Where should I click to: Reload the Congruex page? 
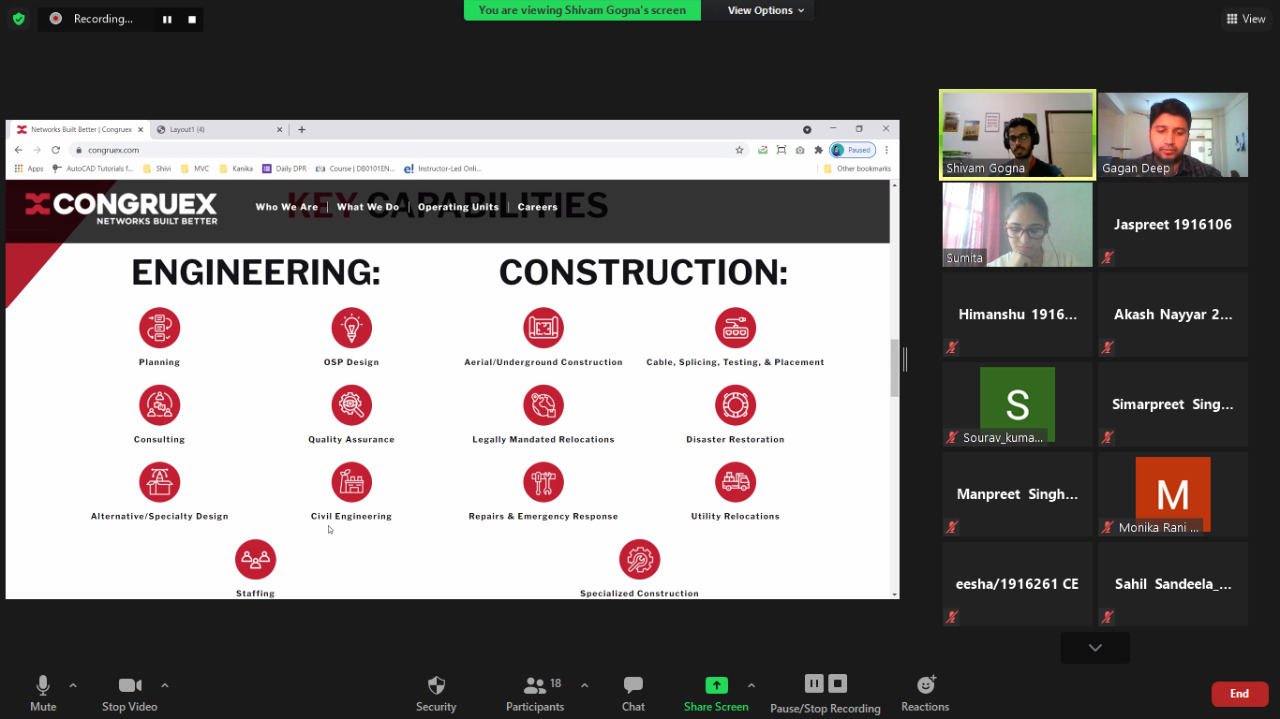pyautogui.click(x=56, y=150)
